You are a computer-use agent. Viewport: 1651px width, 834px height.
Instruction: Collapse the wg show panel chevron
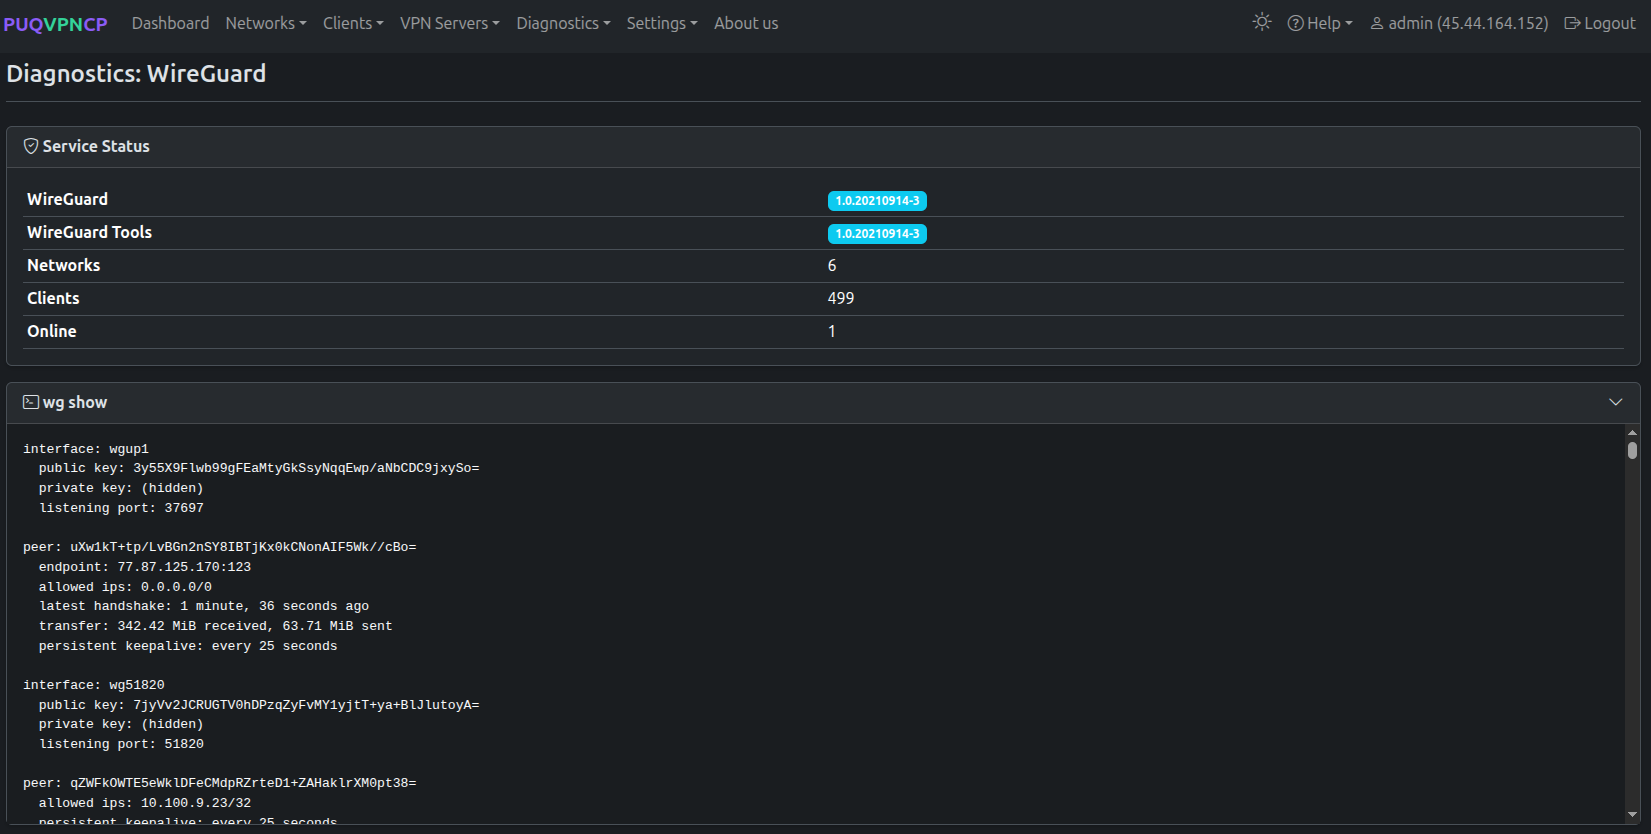point(1615,402)
